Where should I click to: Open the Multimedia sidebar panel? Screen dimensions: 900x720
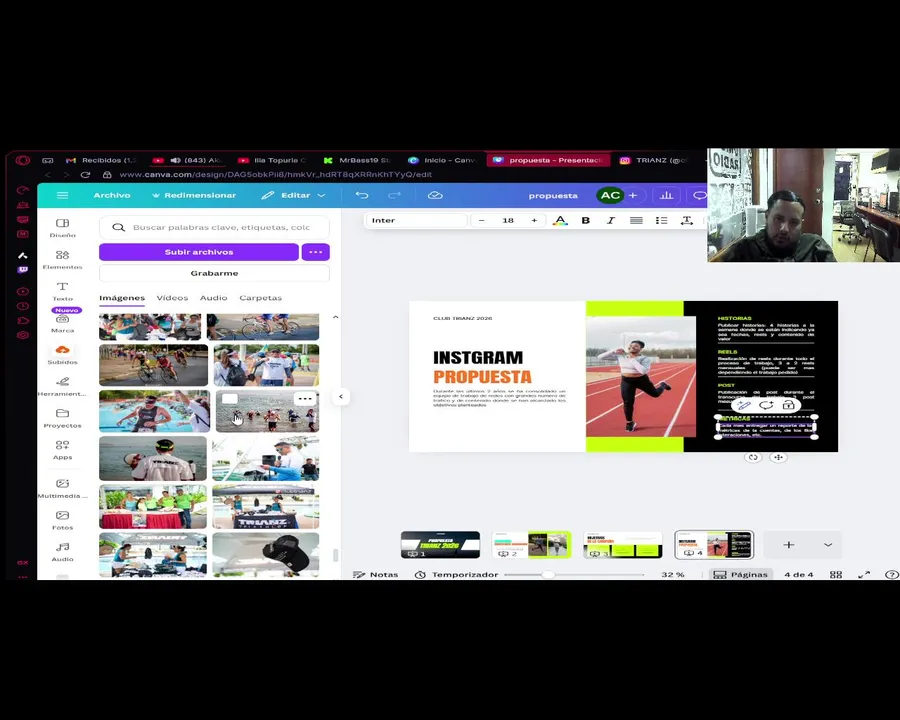63,488
